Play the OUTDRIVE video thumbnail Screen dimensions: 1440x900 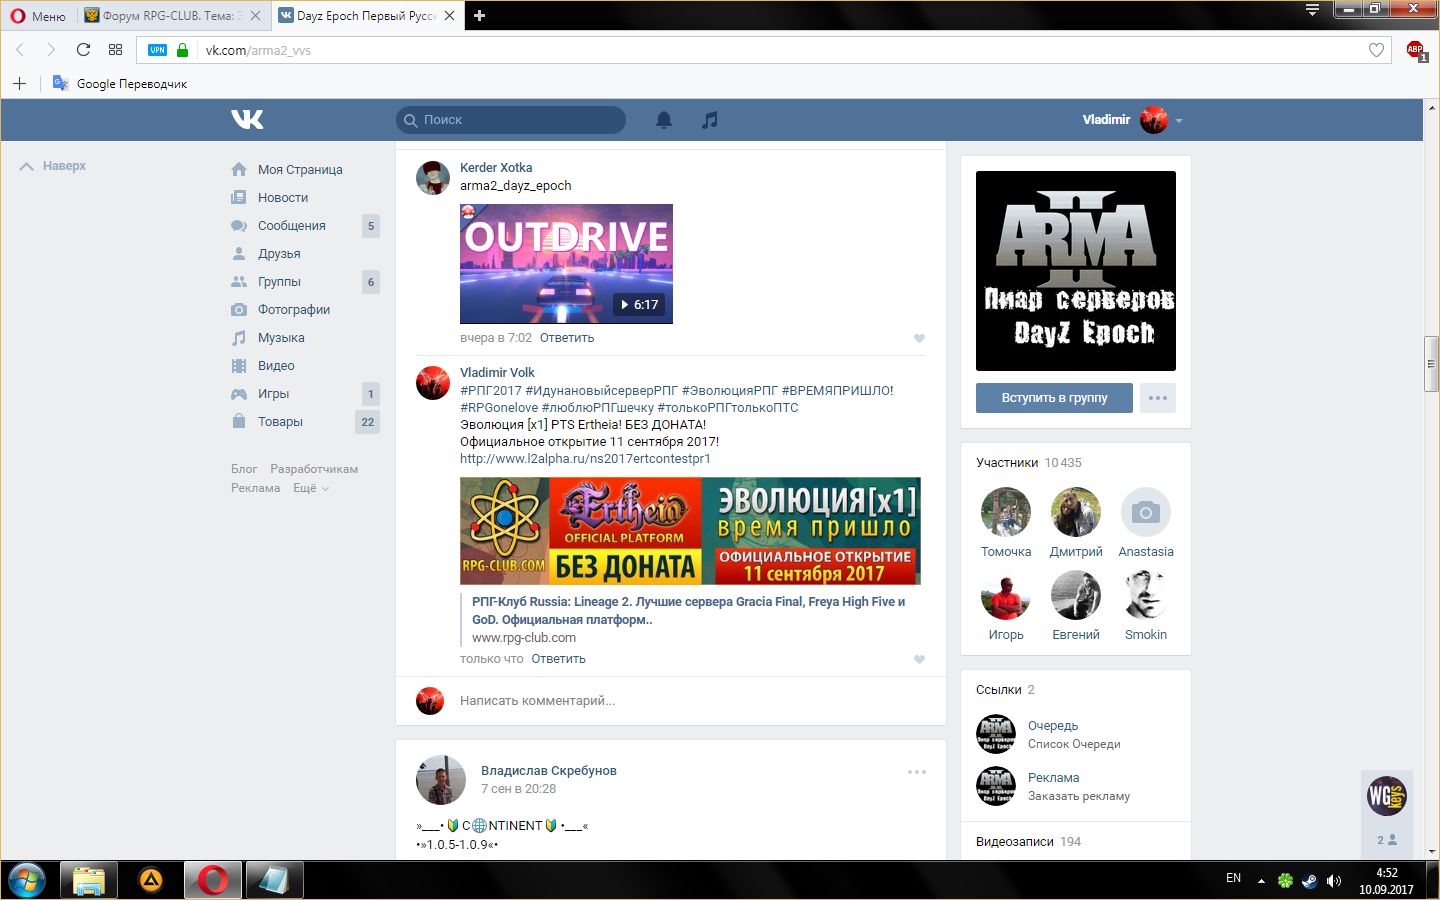click(x=566, y=264)
